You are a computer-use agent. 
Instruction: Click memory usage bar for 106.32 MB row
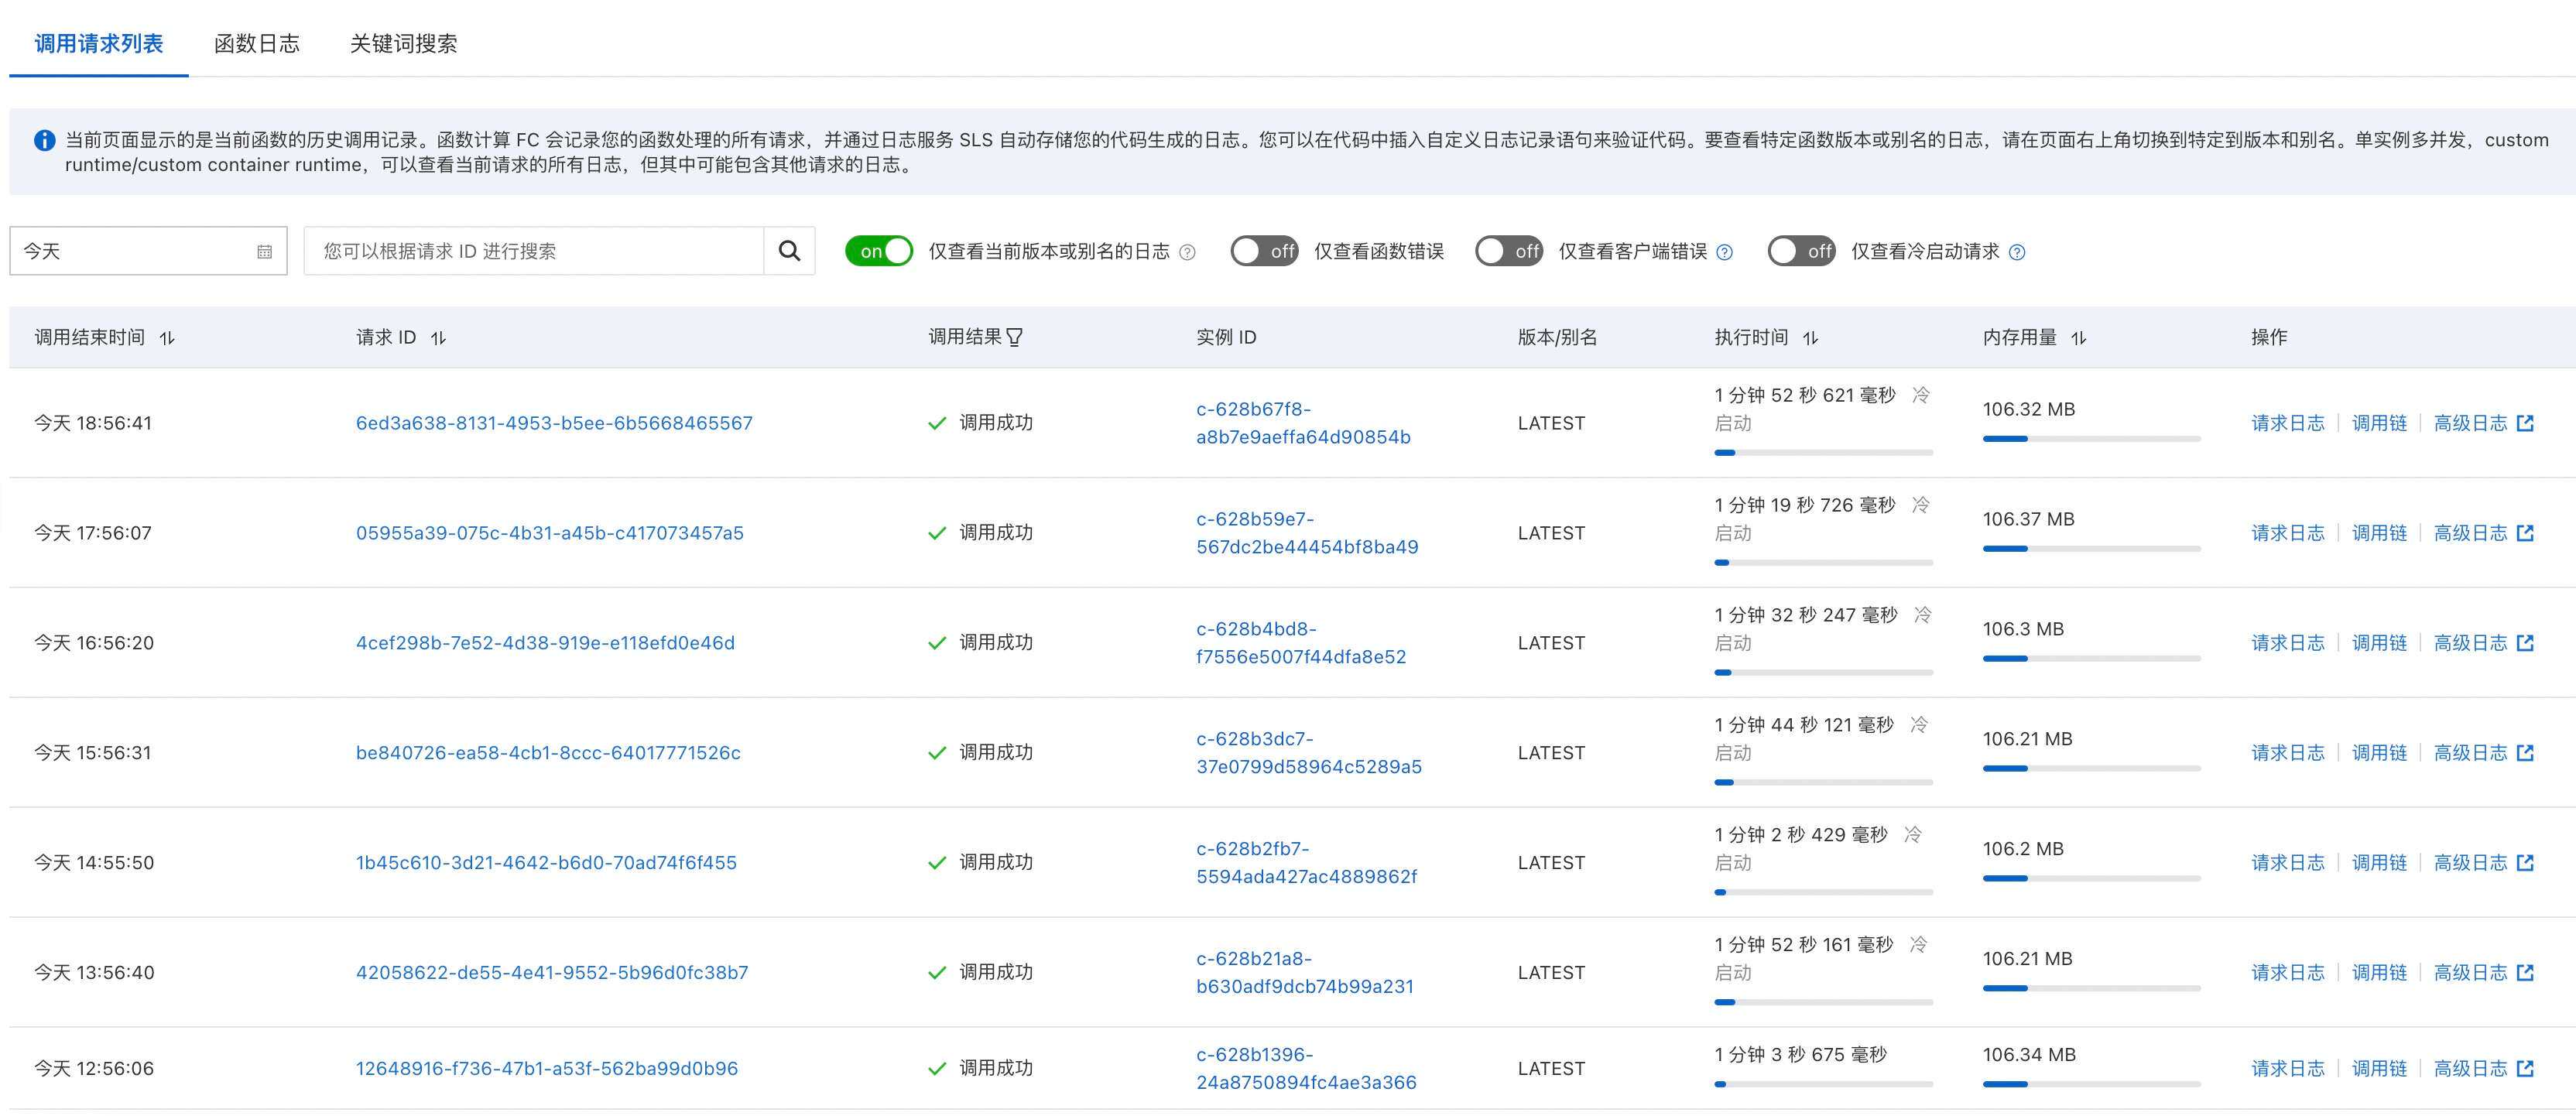pyautogui.click(x=2091, y=438)
